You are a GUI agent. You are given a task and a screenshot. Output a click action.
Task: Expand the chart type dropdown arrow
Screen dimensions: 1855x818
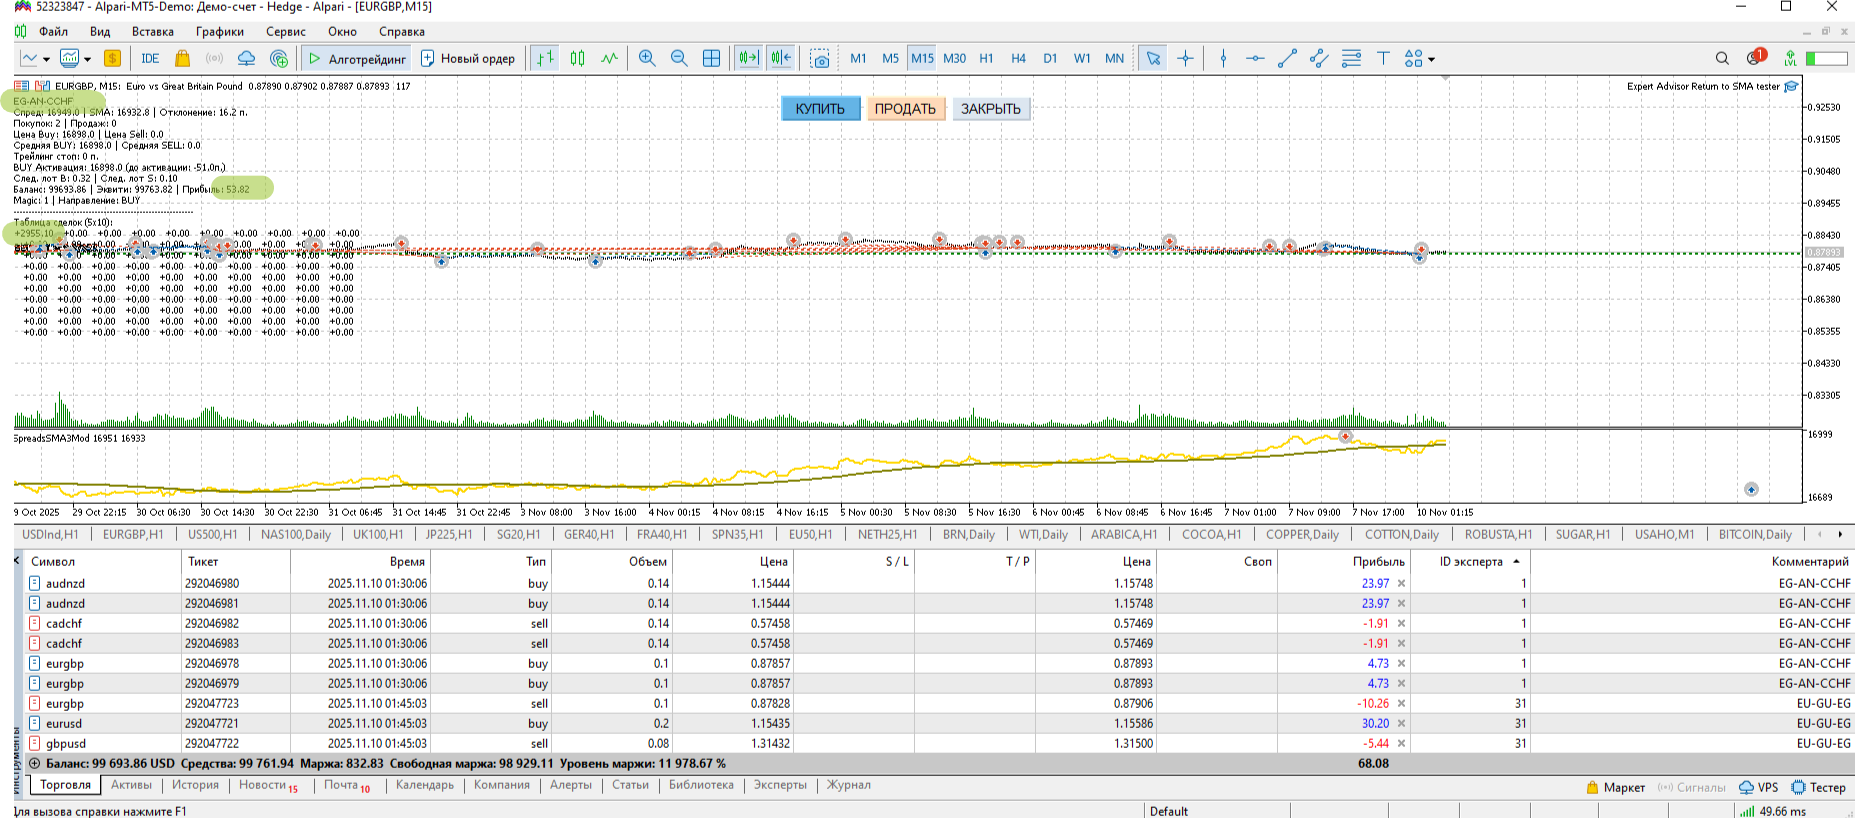46,59
